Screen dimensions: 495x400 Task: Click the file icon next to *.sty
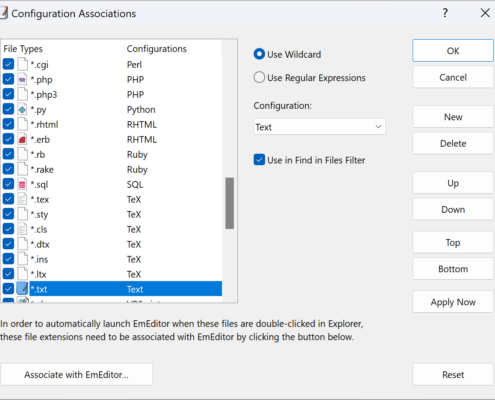[22, 214]
